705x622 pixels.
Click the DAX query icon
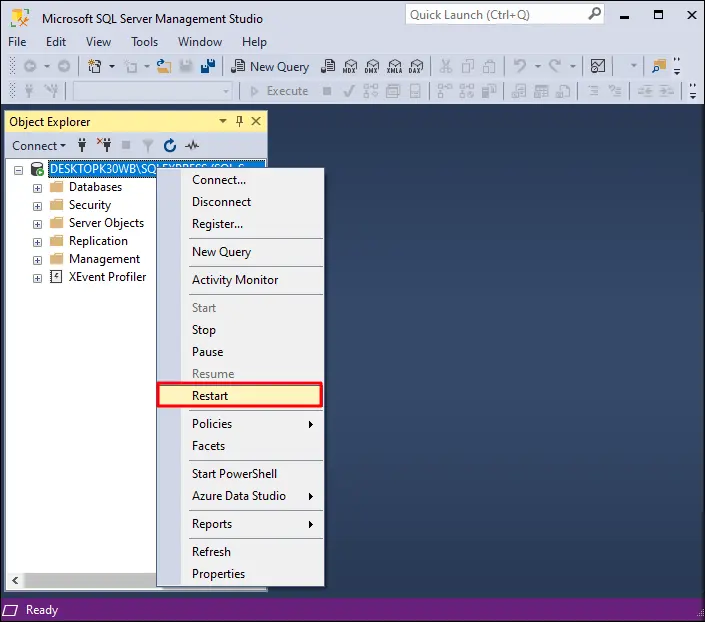click(x=416, y=67)
